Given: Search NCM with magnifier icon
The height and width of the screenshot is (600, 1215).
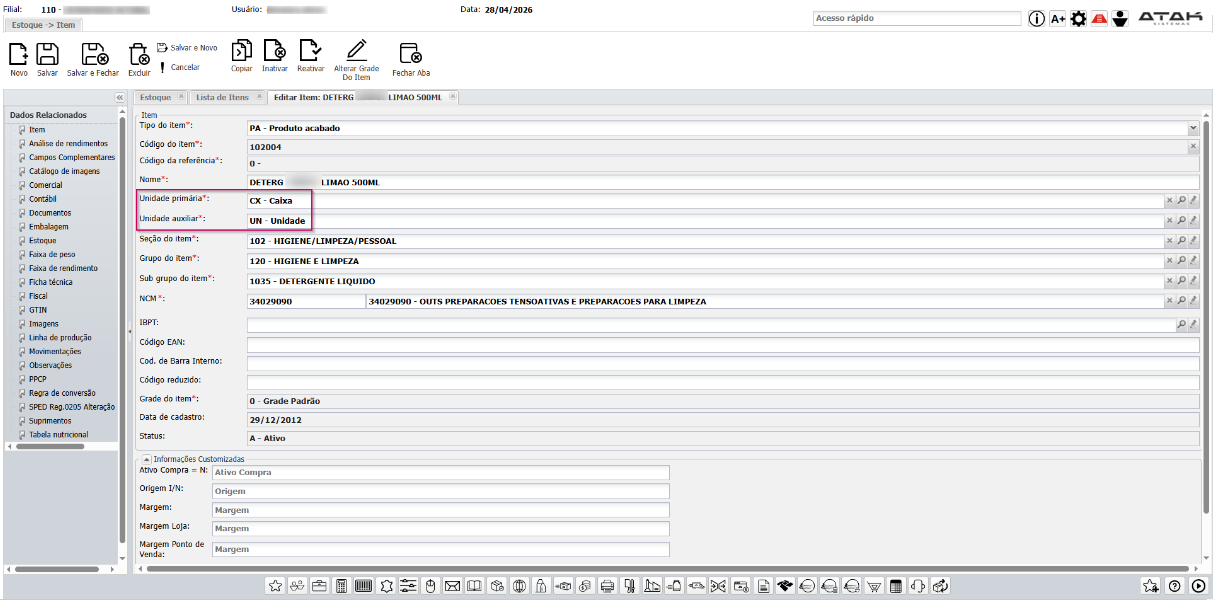Looking at the screenshot, I should [x=1181, y=301].
